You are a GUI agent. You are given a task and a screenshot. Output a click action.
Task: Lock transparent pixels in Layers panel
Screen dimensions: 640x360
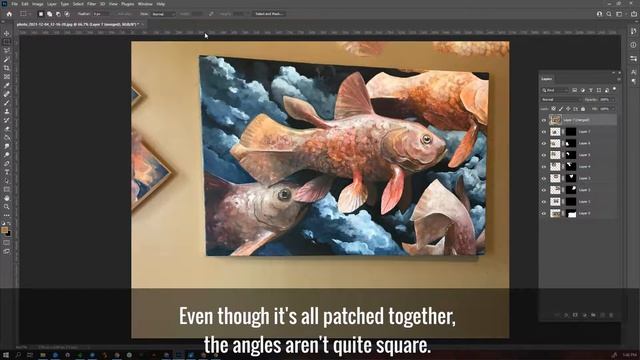[x=553, y=109]
